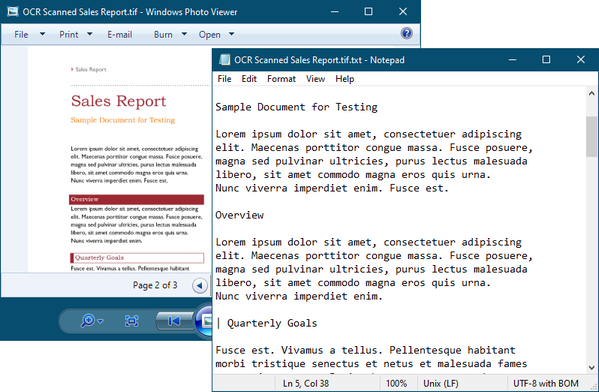Click 'Sales Report' heading in the scanned image
Screen dimensions: 599x392
click(118, 101)
